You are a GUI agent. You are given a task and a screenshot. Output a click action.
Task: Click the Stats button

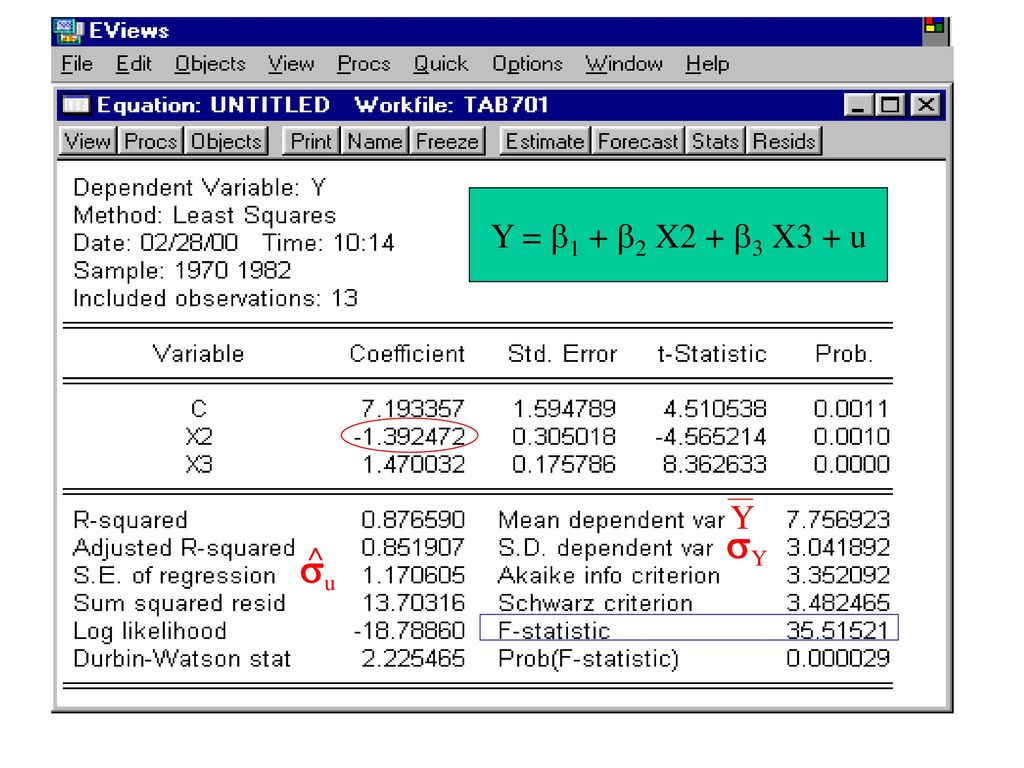715,141
